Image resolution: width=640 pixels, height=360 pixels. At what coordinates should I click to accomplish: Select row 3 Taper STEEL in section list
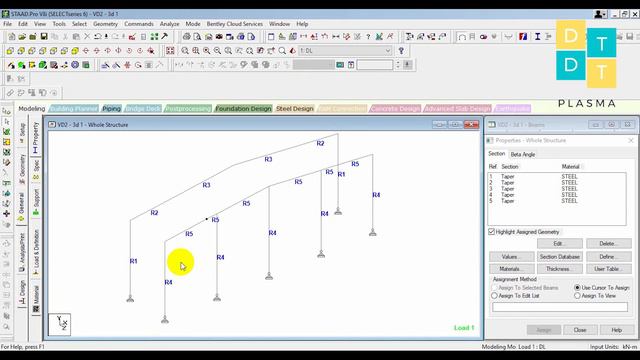(557, 189)
